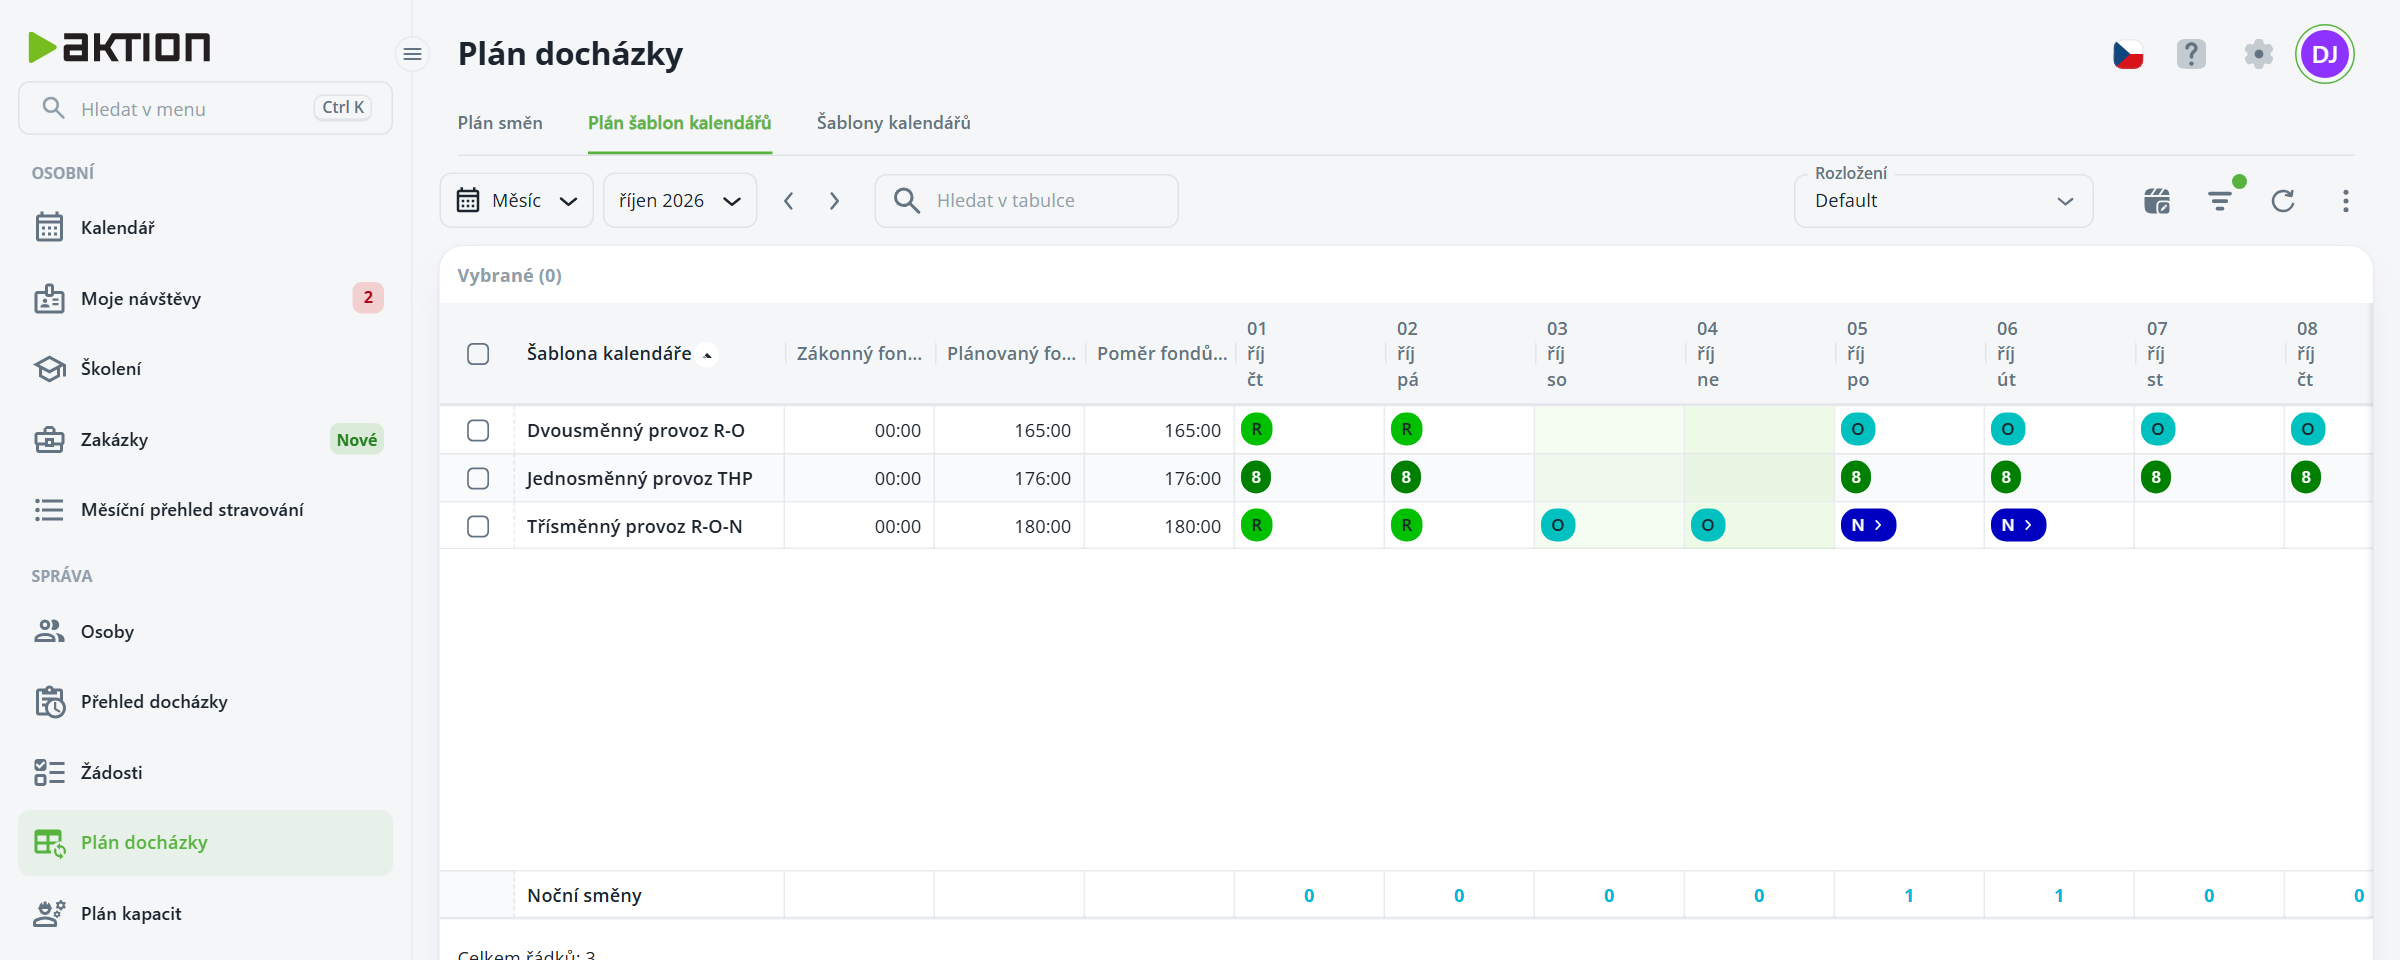Open the Měsíc period dropdown
2400x960 pixels.
(516, 201)
